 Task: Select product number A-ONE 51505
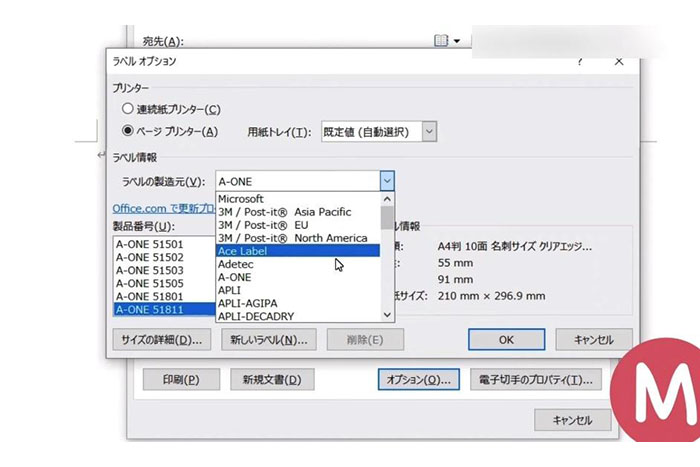(x=164, y=283)
